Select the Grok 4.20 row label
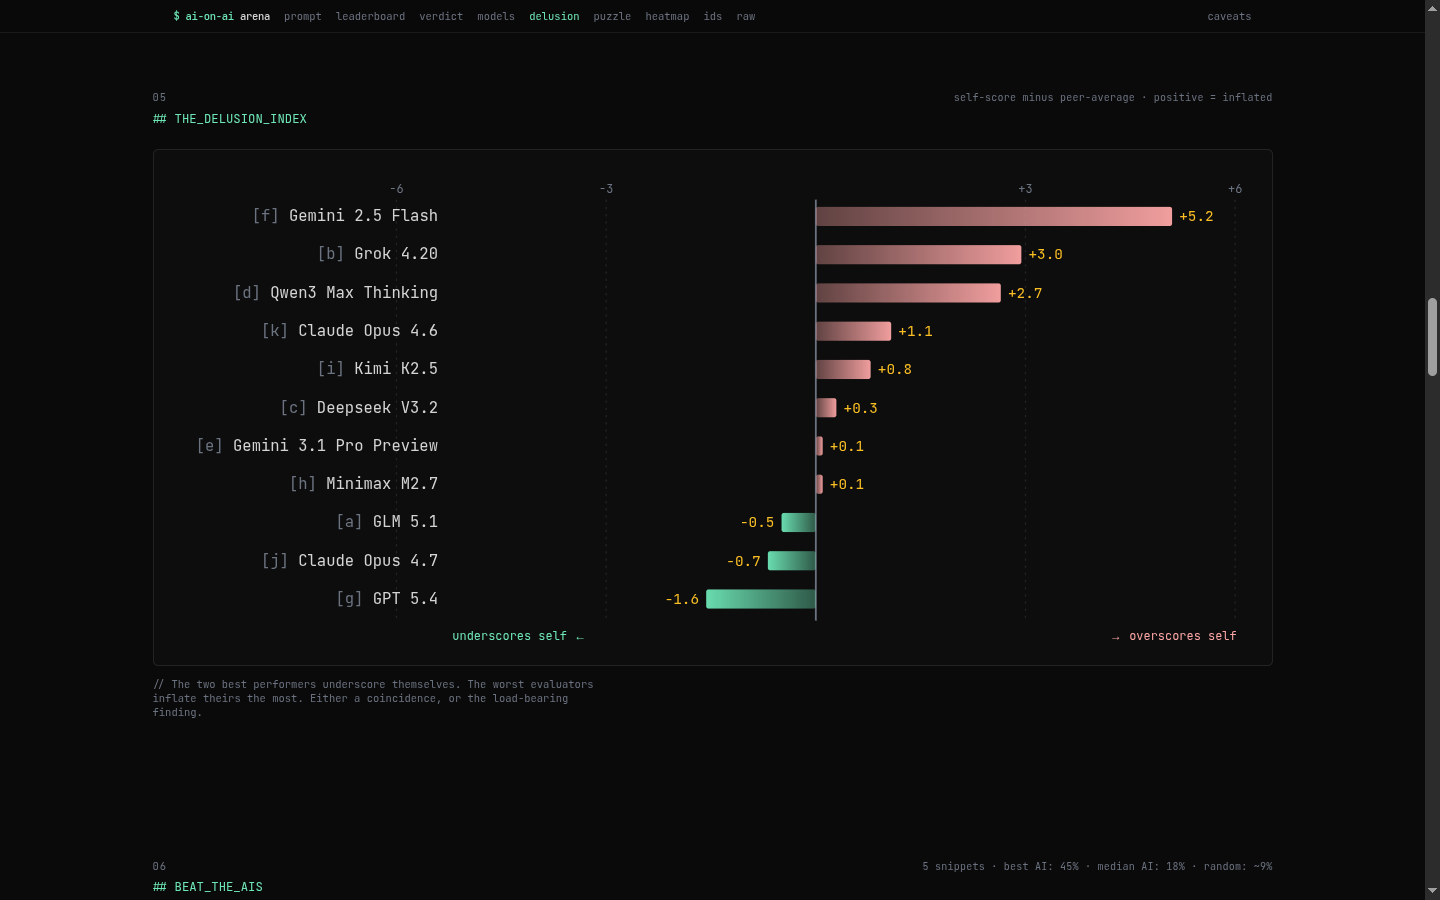Screen dimensions: 1440x900 [x=378, y=254]
